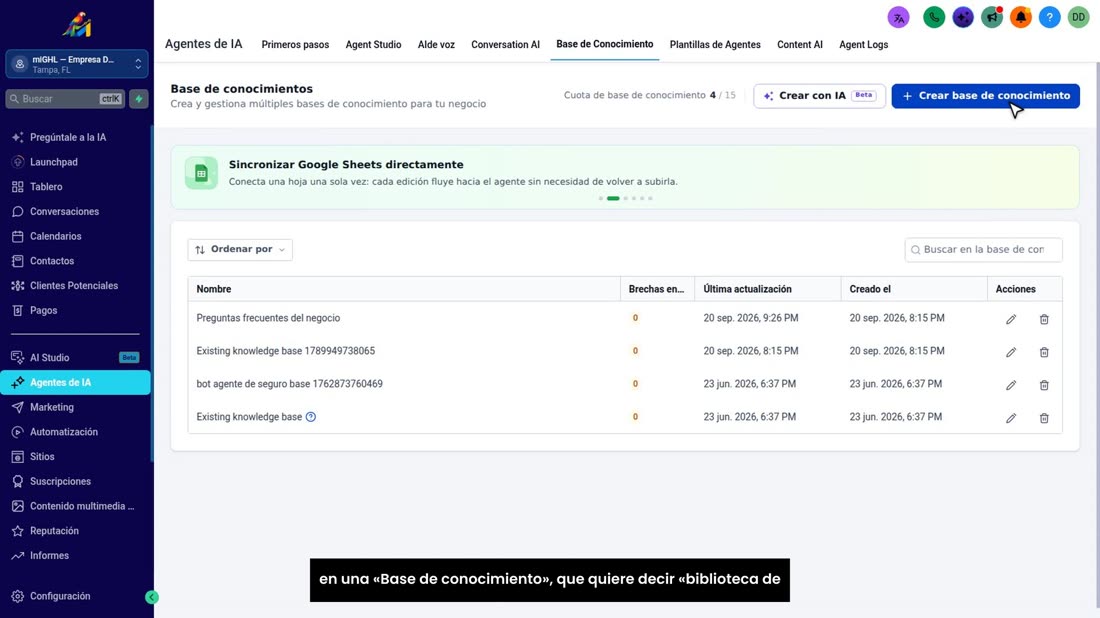Image resolution: width=1100 pixels, height=618 pixels.
Task: Click the megaphone announcements icon
Action: point(992,18)
